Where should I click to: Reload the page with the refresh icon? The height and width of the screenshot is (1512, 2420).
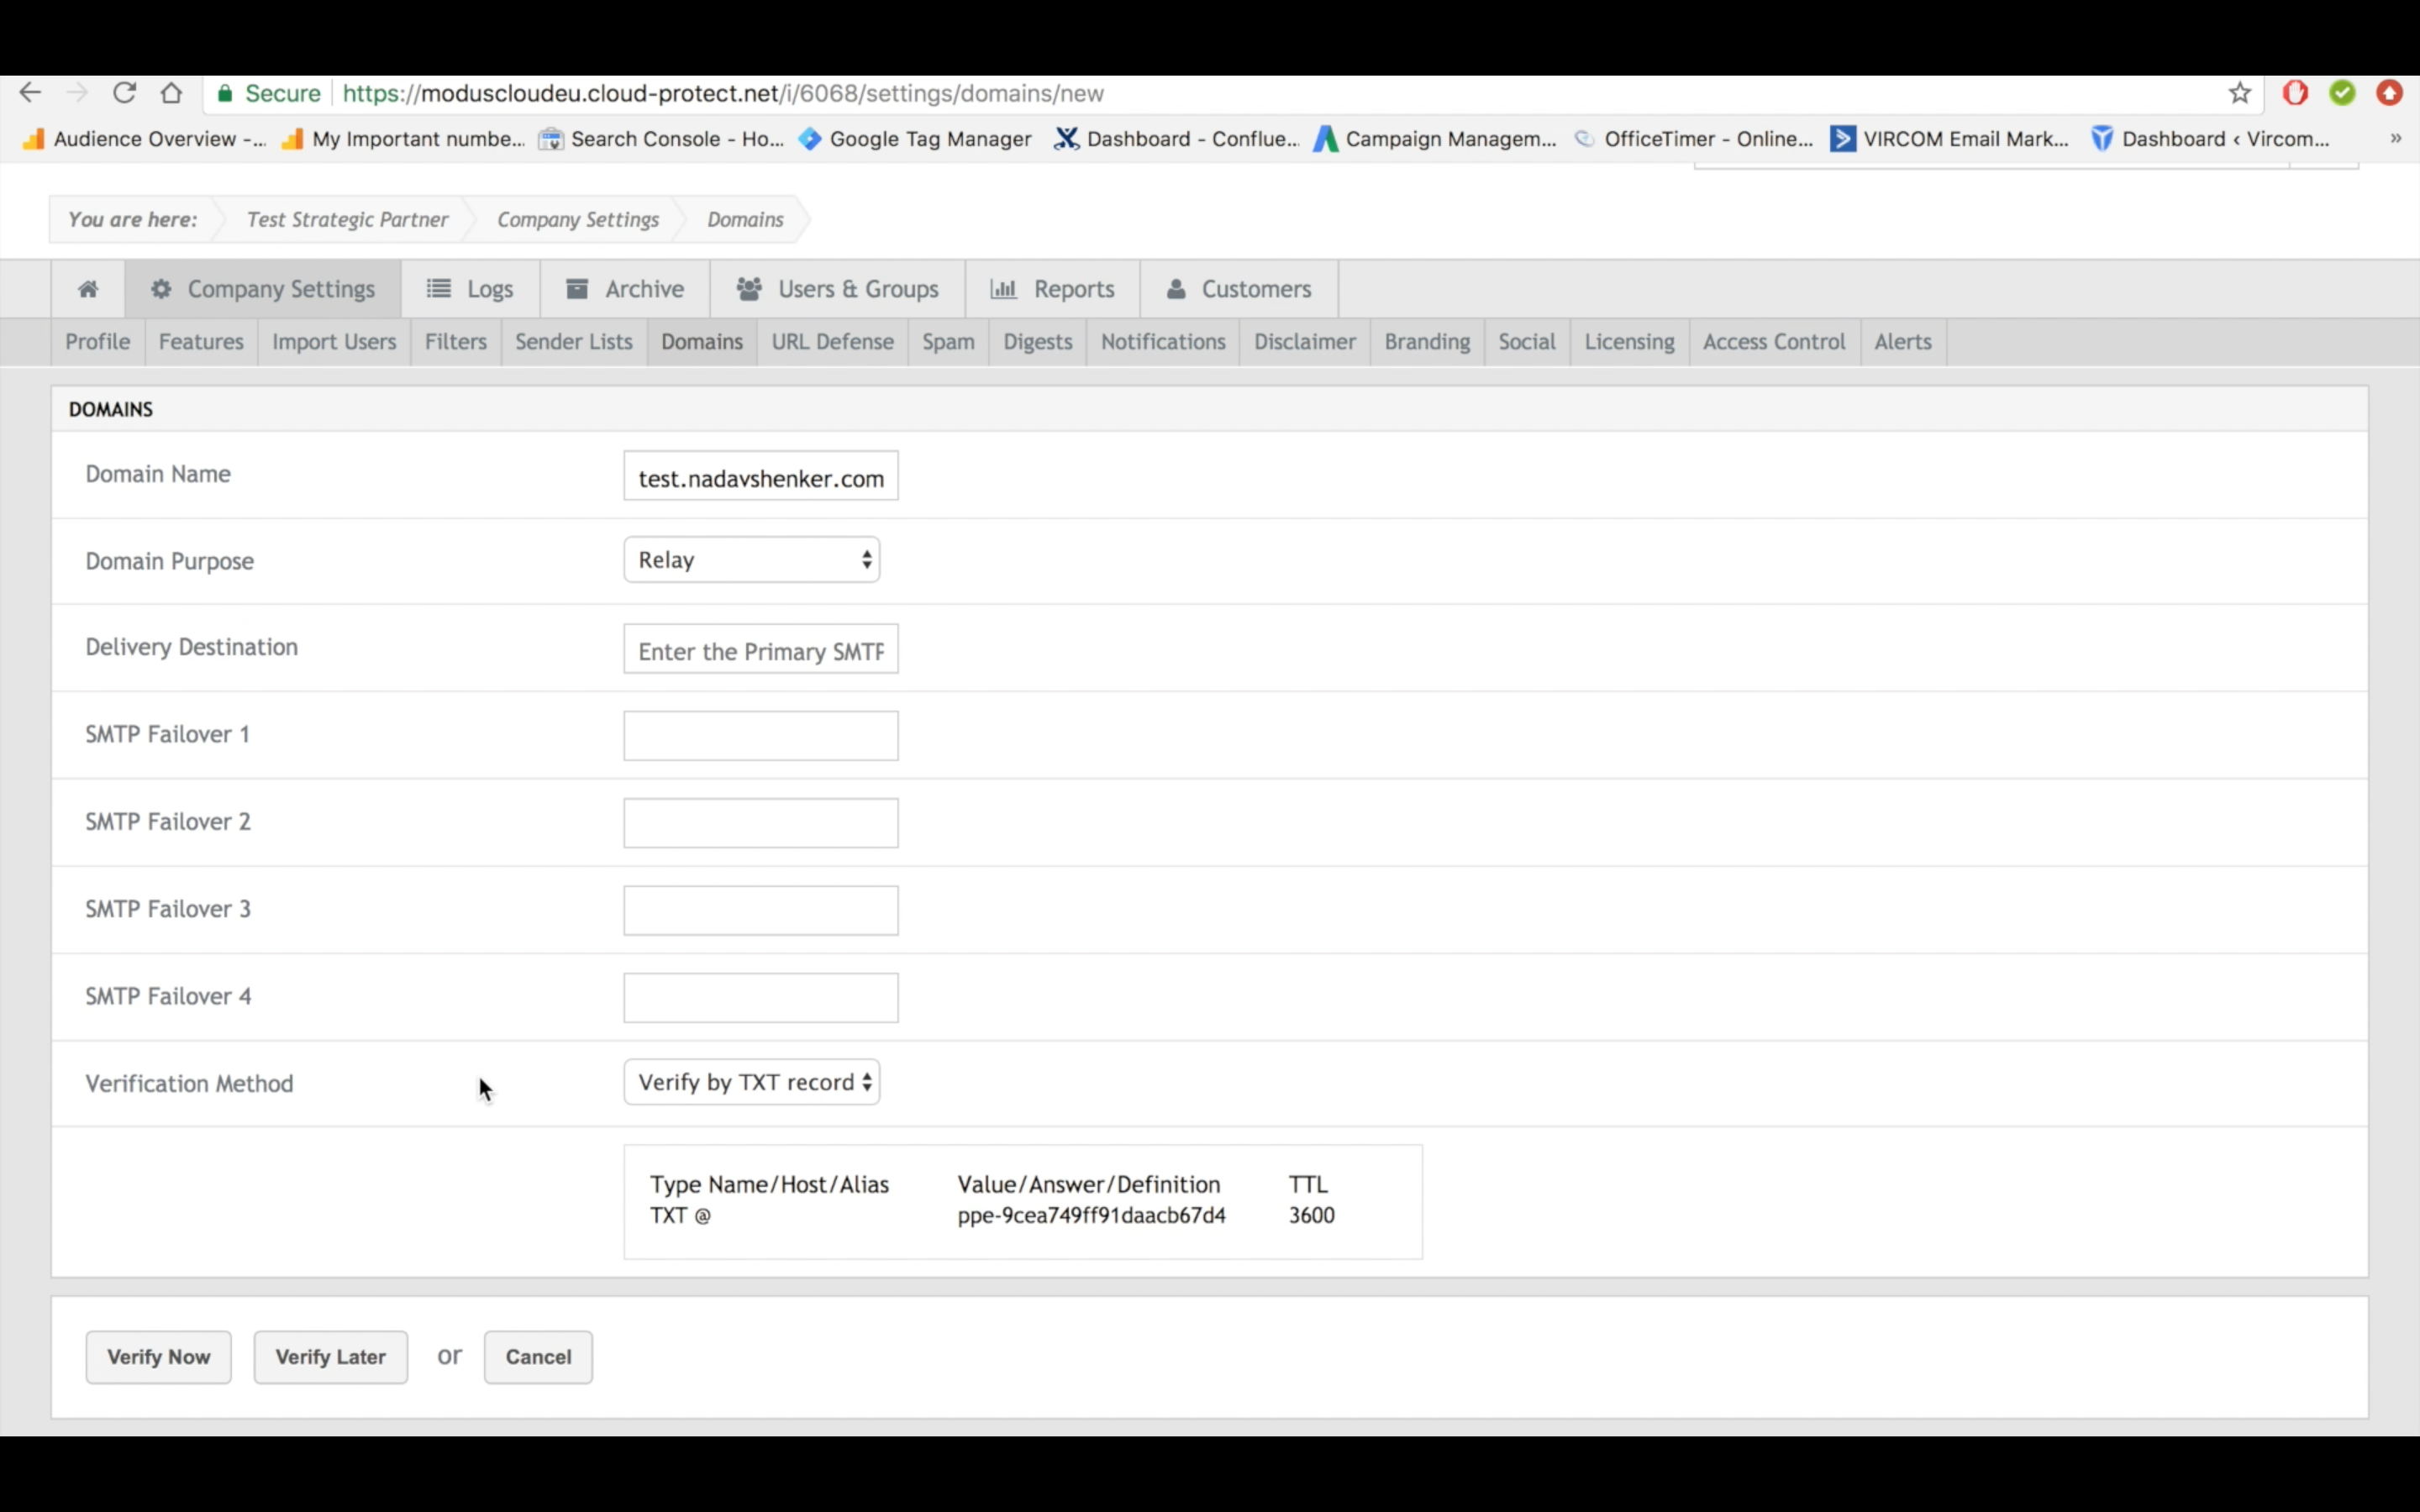tap(124, 93)
